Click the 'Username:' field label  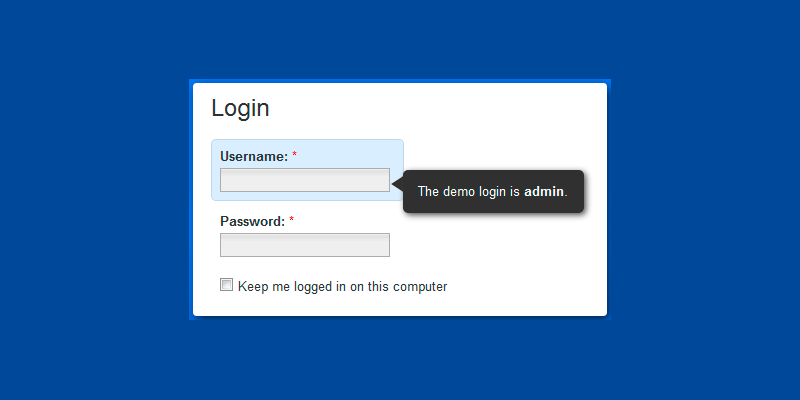(254, 156)
